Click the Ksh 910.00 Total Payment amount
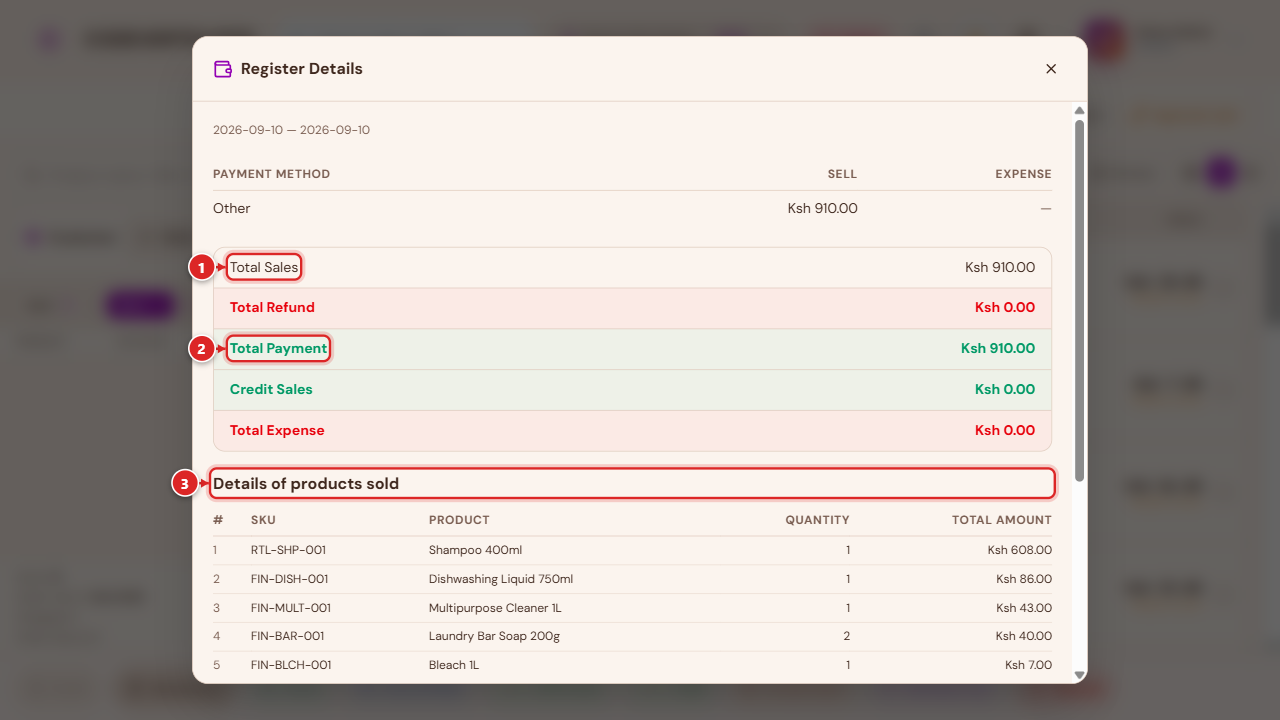This screenshot has width=1280, height=720. pos(998,349)
